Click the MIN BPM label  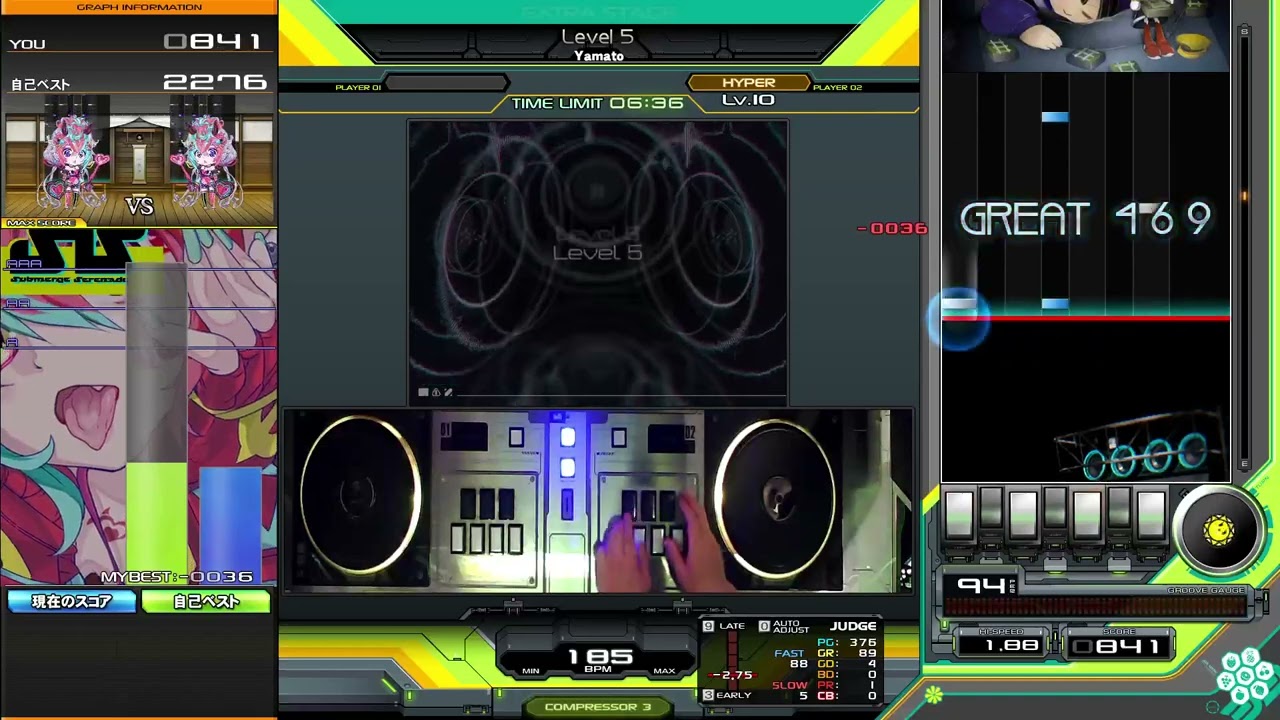tap(531, 671)
